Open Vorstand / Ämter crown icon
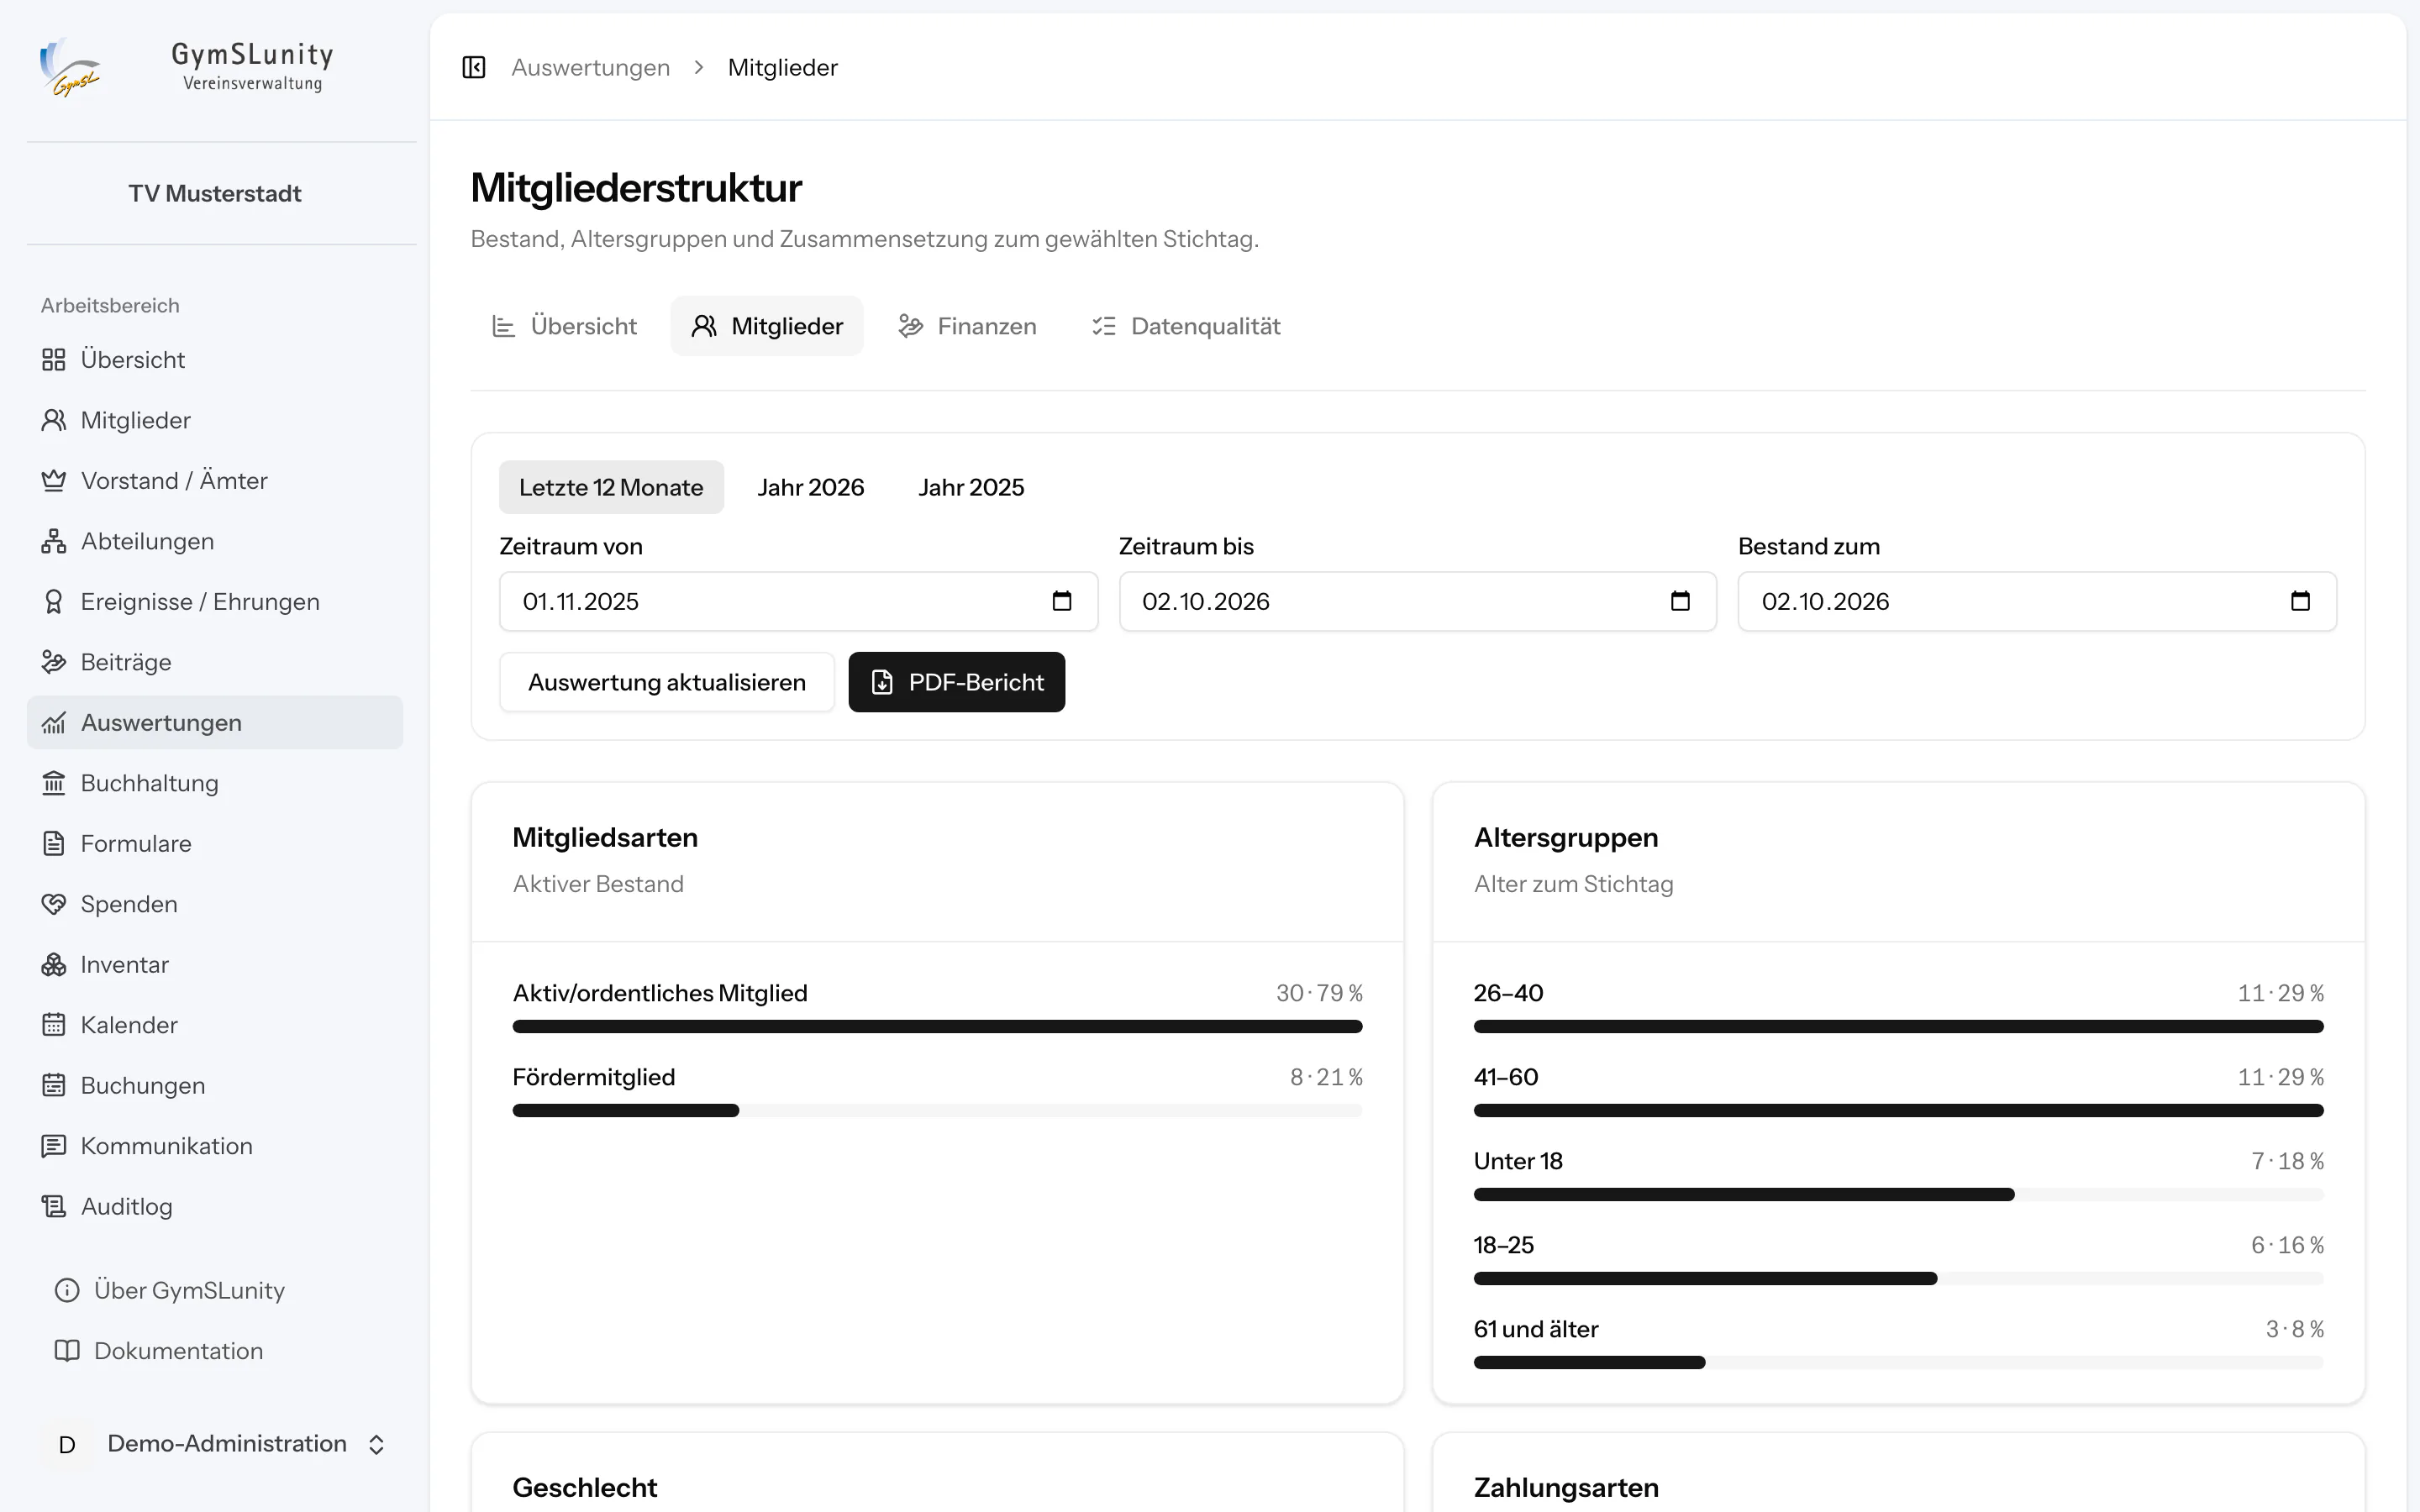This screenshot has width=2420, height=1512. click(53, 481)
